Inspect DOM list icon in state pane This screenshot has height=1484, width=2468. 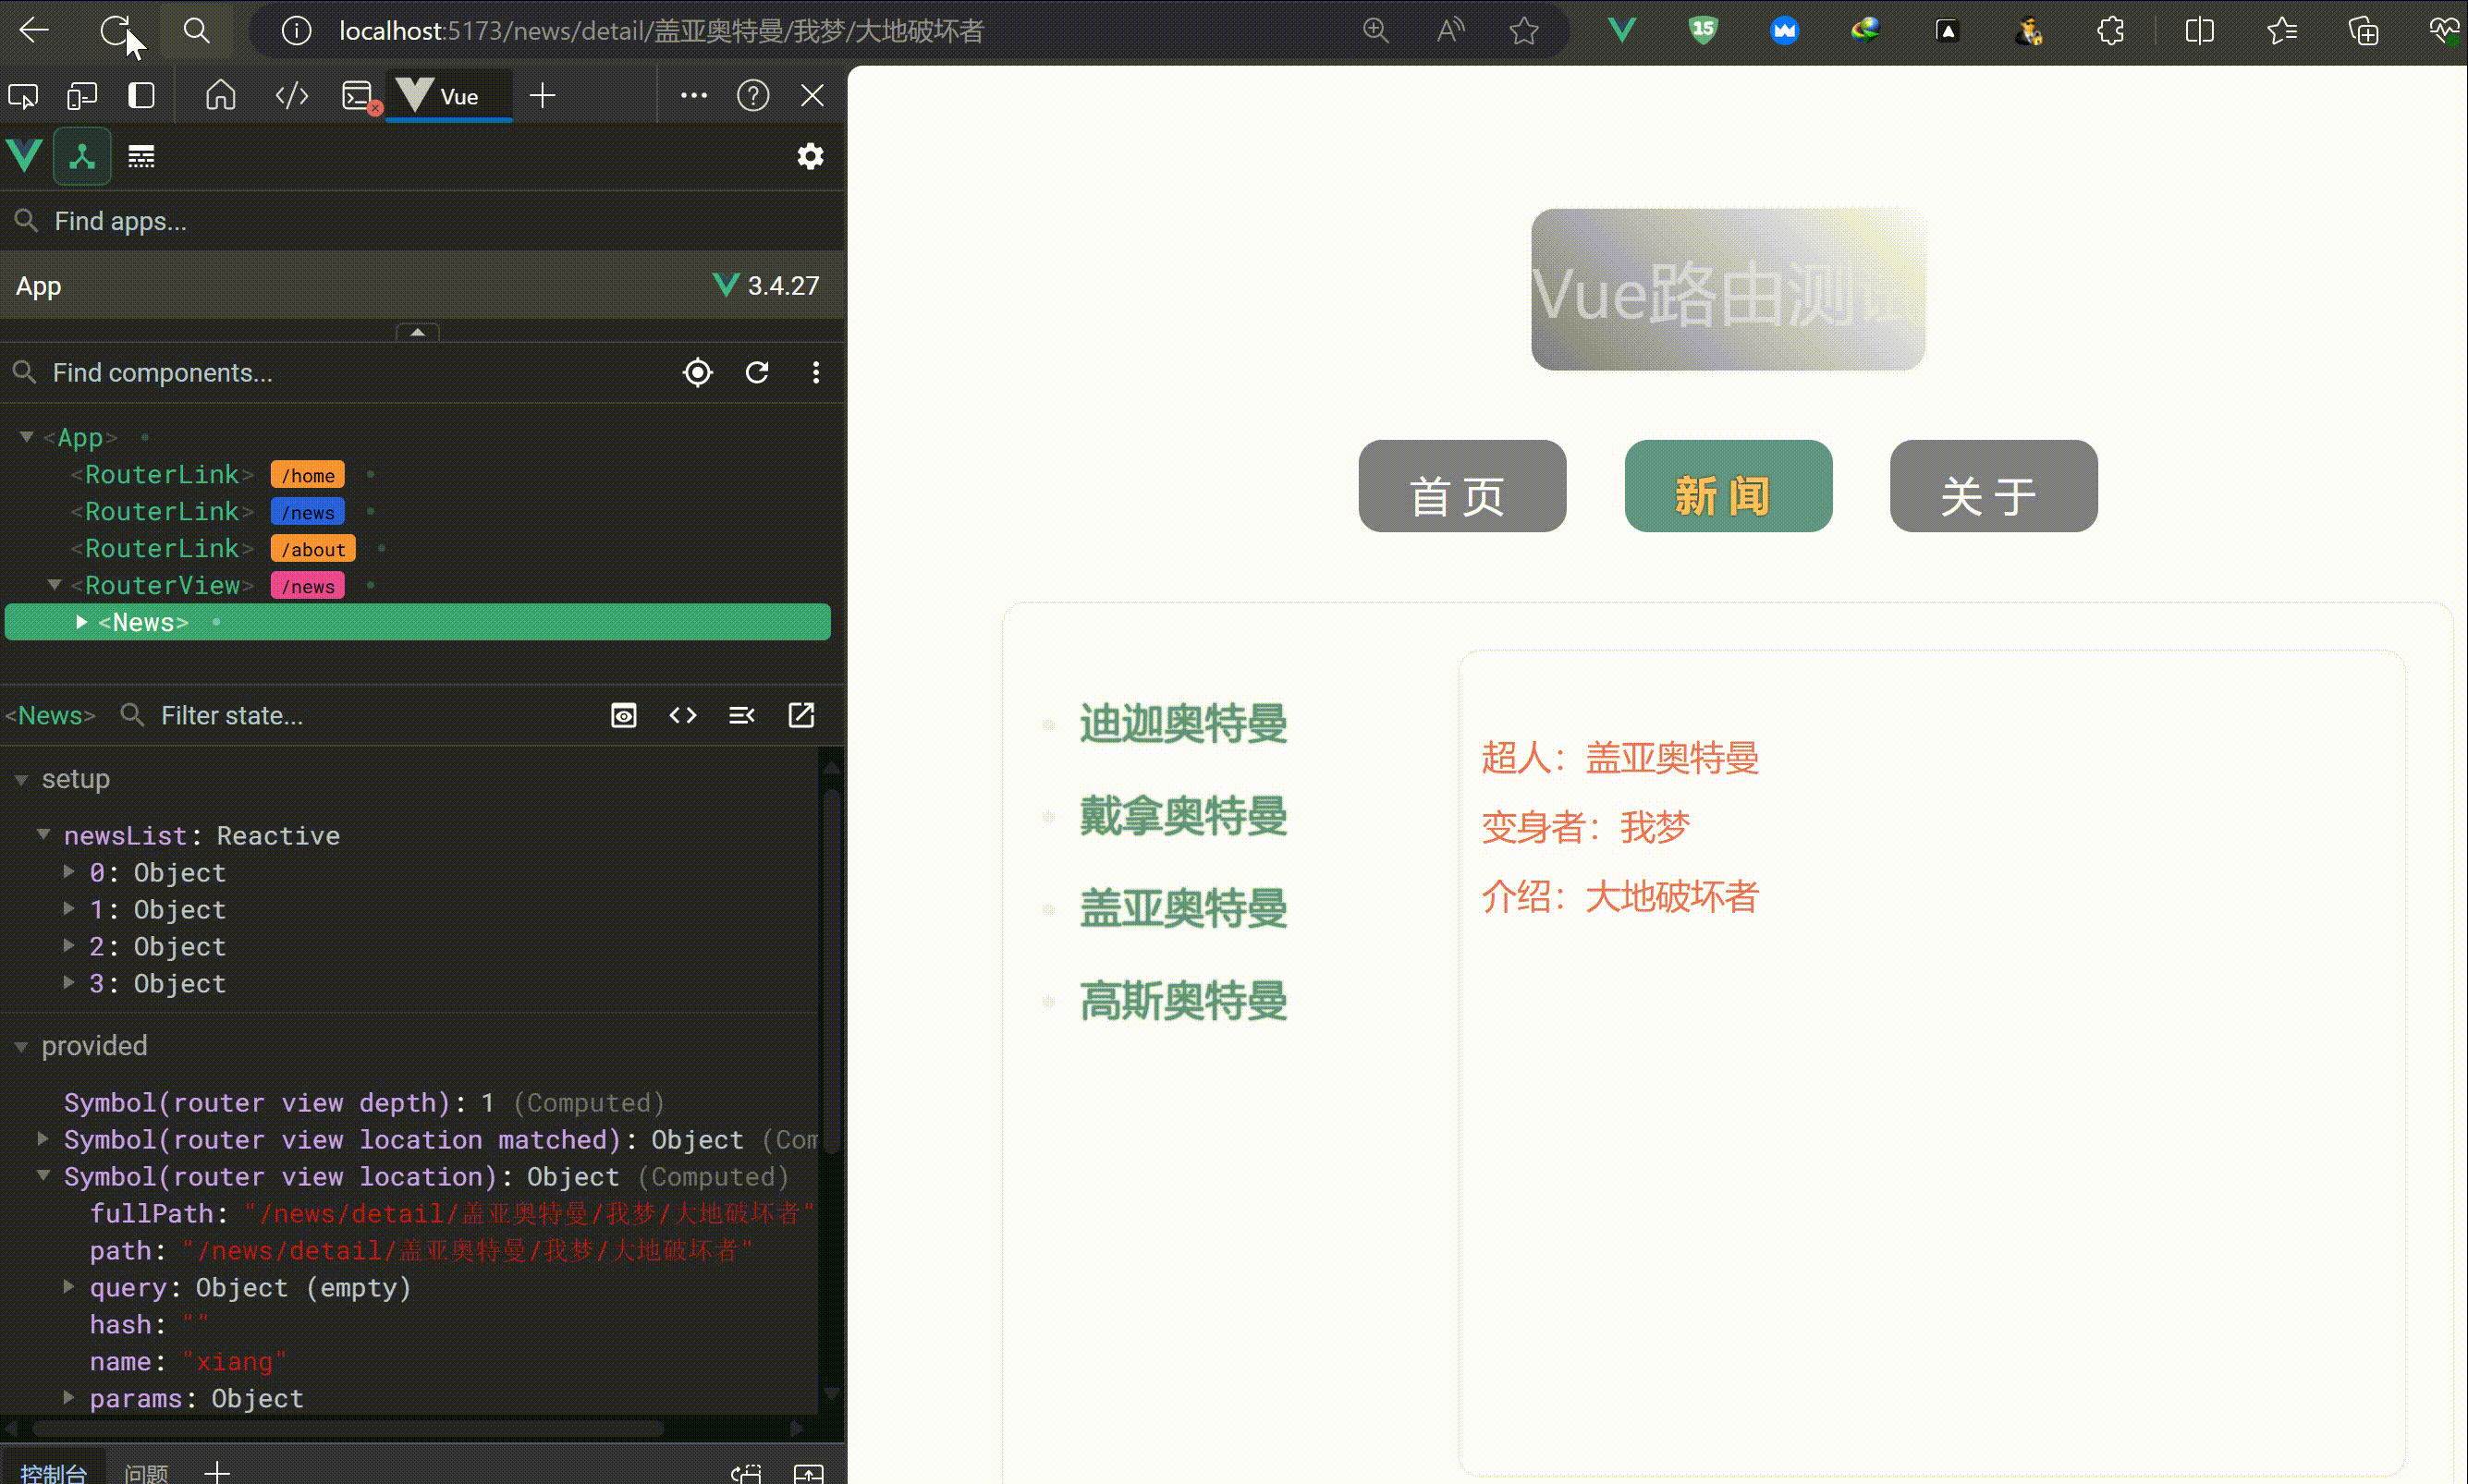tap(742, 716)
